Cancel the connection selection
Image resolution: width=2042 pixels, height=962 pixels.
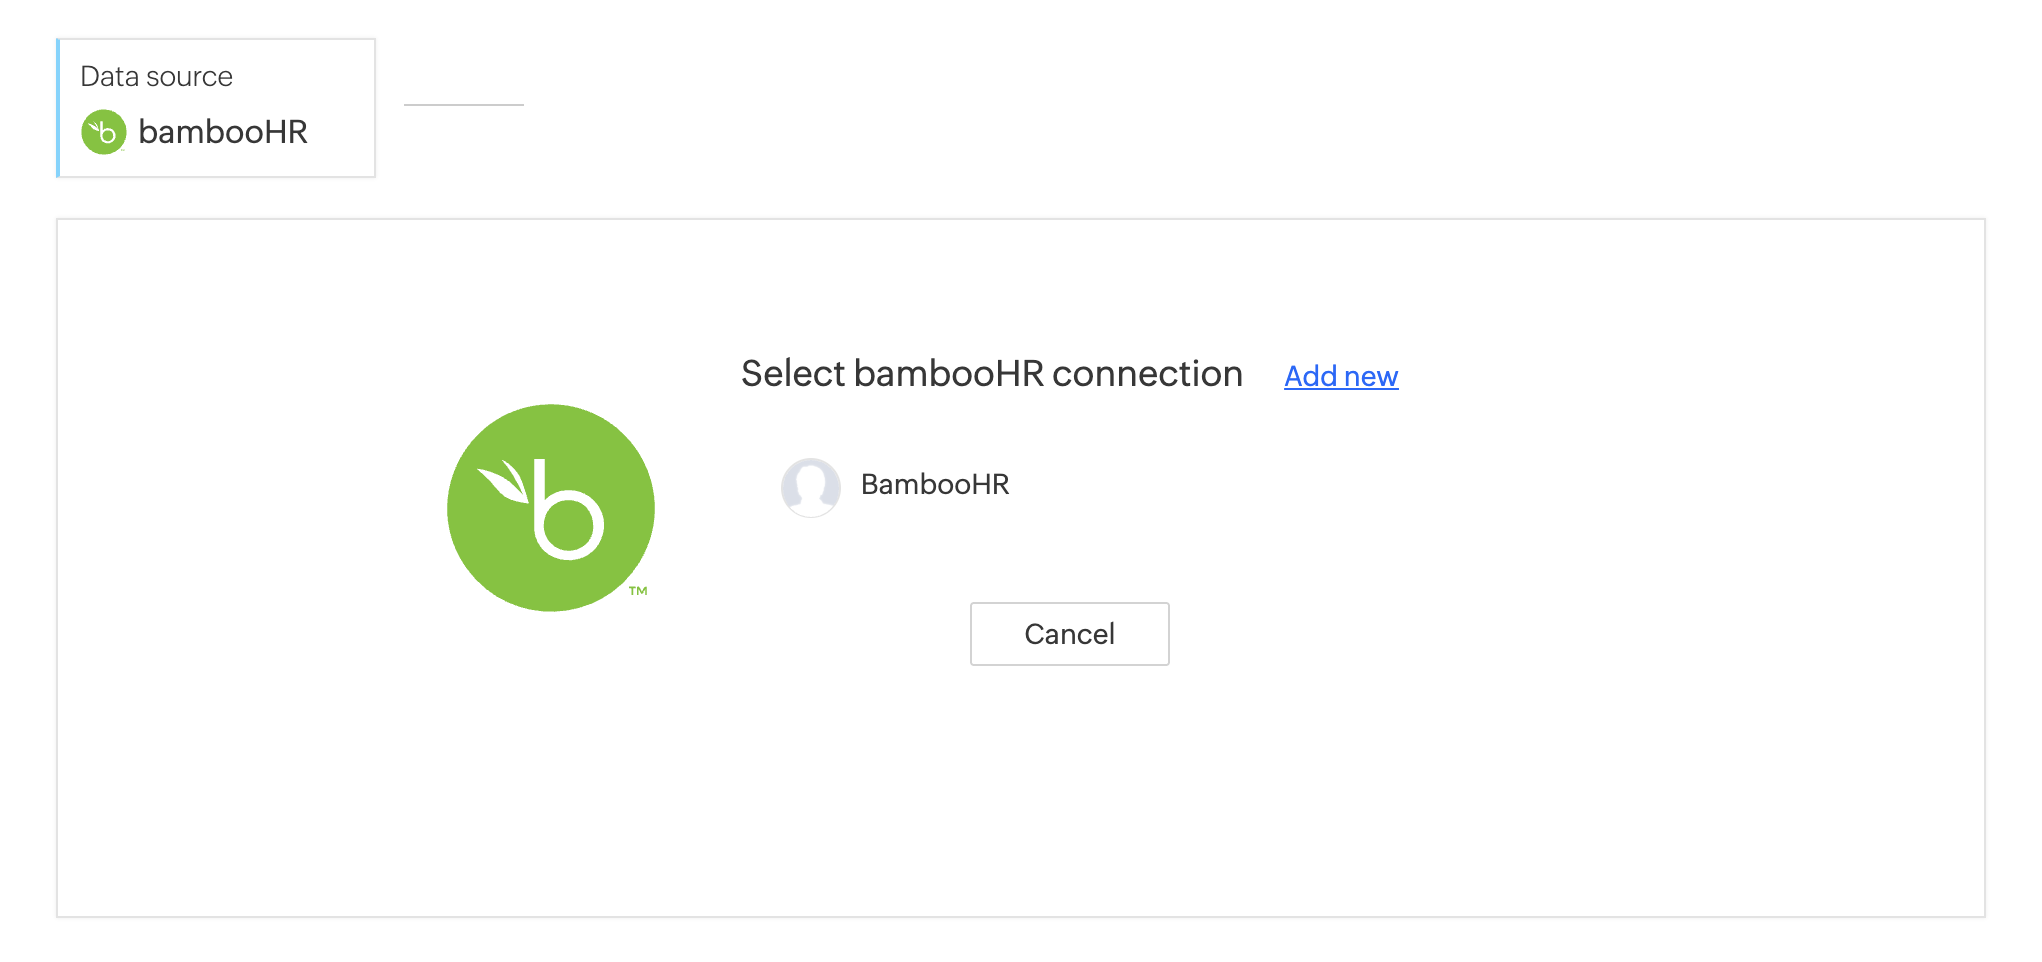[x=1069, y=634]
